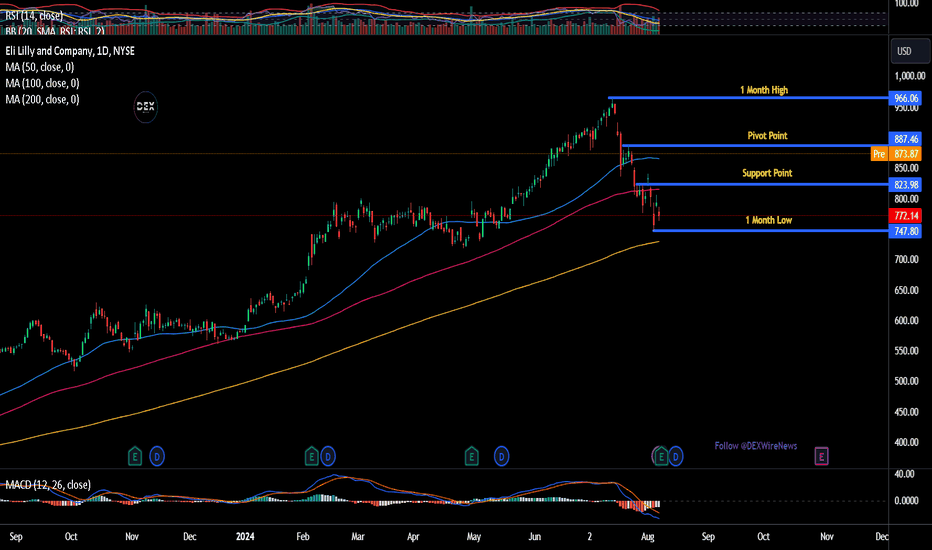
Task: Click the Jun label on the time axis
Action: pos(535,536)
